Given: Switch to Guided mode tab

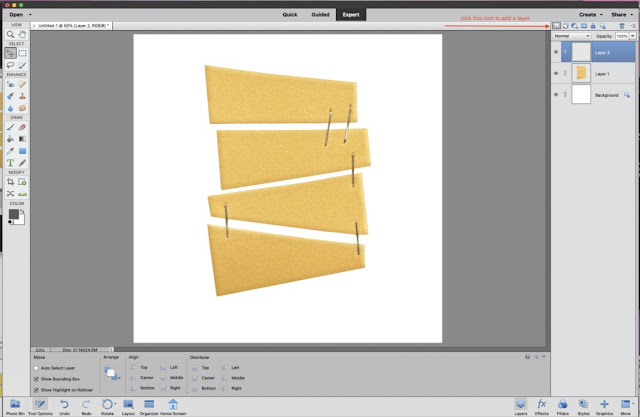Looking at the screenshot, I should click(320, 15).
